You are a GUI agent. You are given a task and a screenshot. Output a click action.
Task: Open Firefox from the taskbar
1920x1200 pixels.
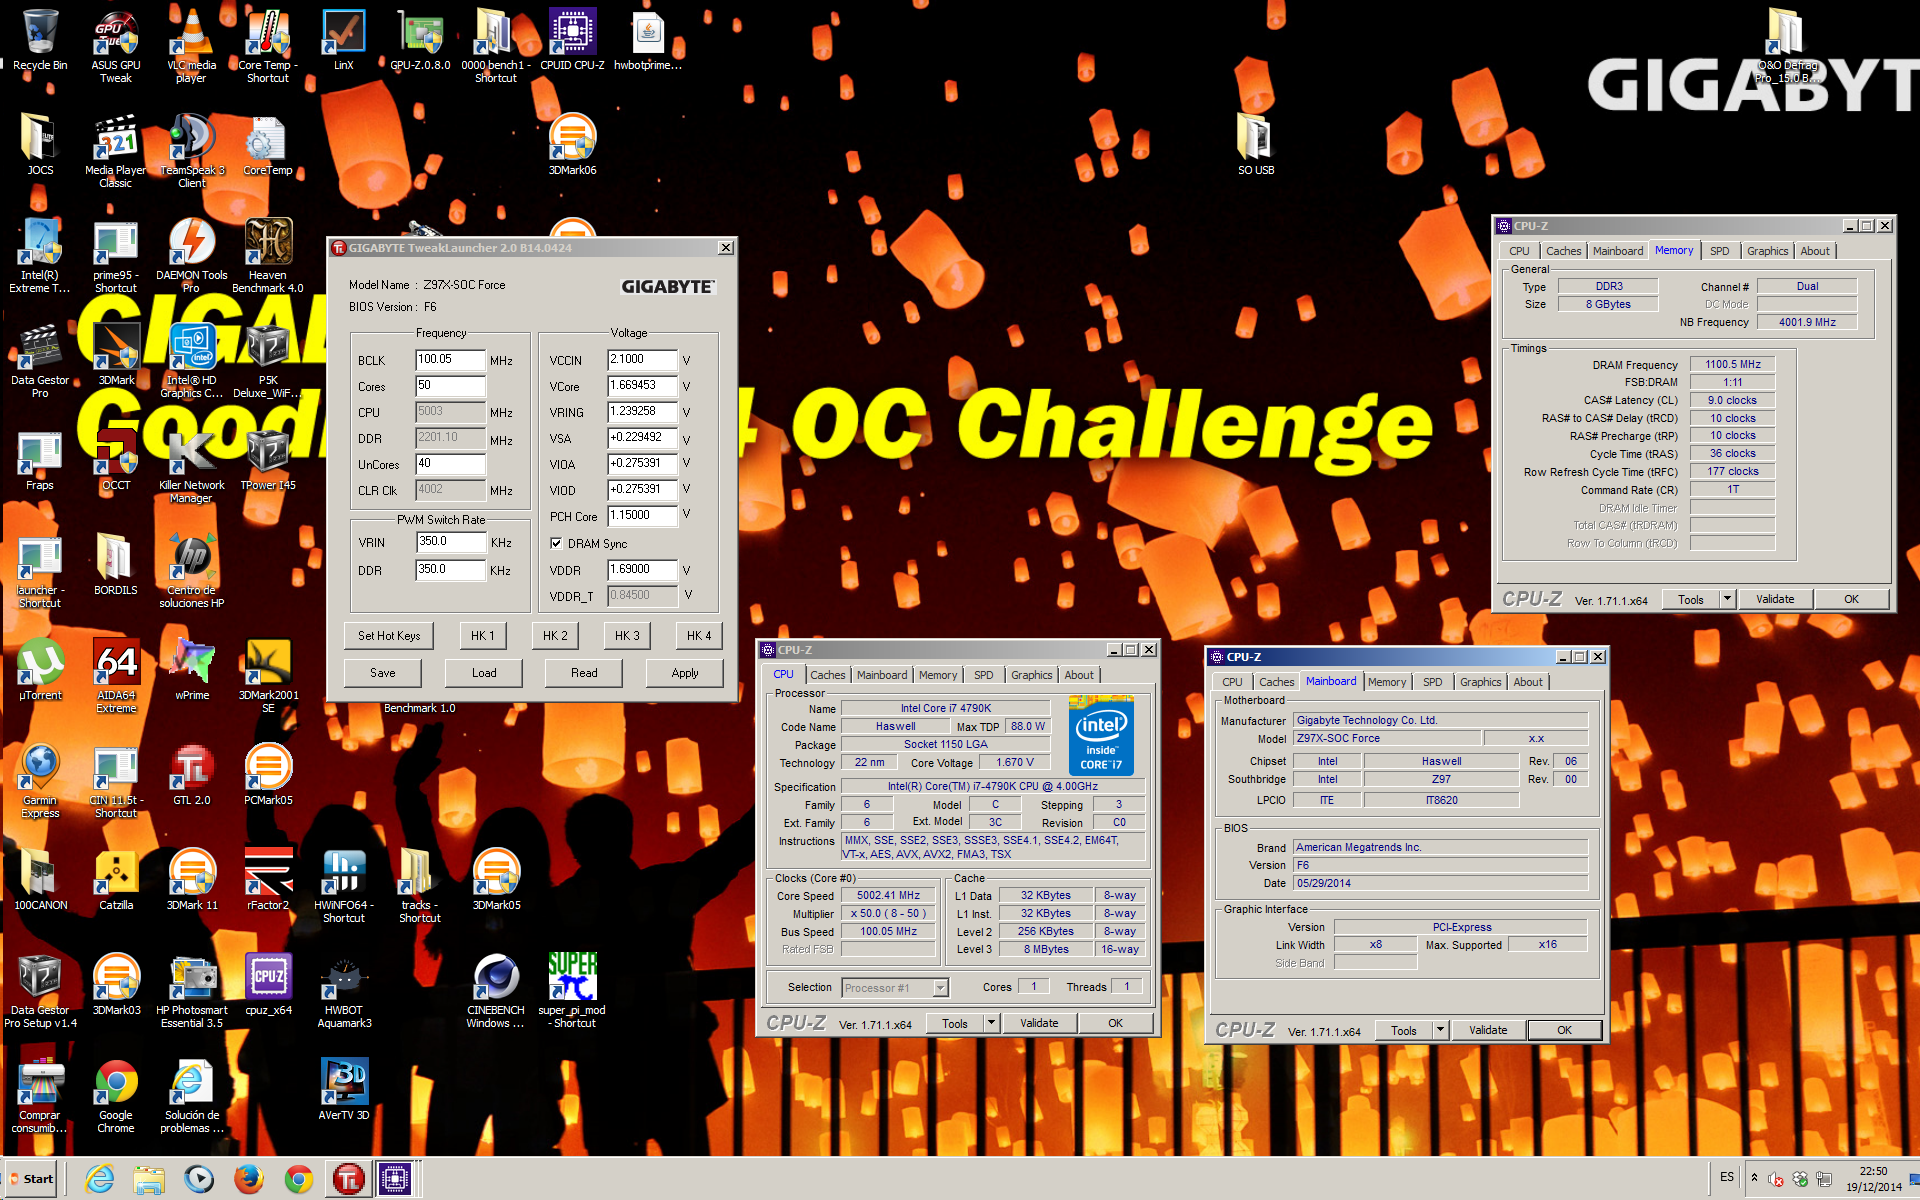[x=248, y=1180]
